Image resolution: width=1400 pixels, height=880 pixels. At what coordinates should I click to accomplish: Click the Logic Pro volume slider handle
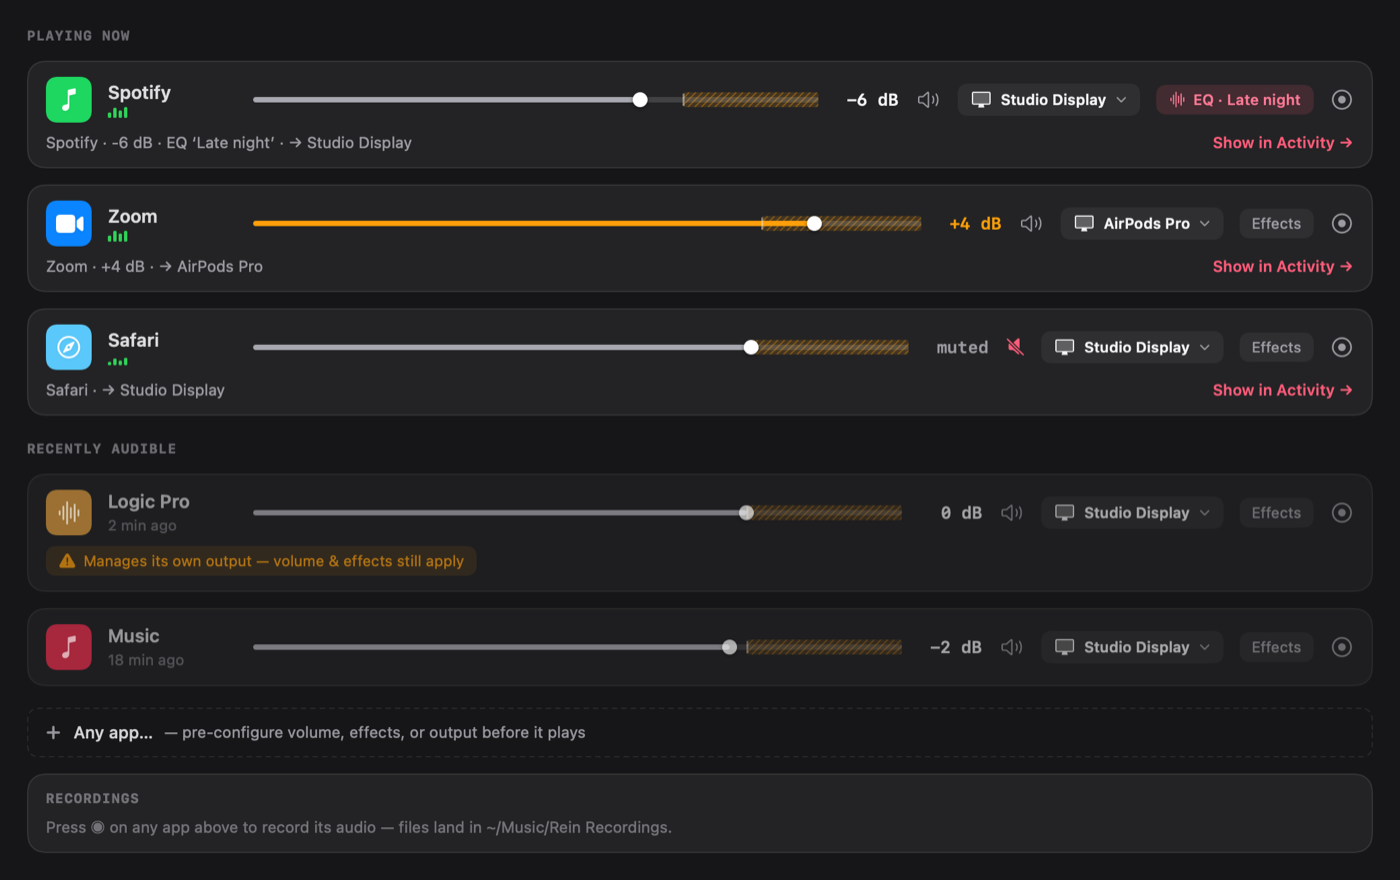click(746, 513)
